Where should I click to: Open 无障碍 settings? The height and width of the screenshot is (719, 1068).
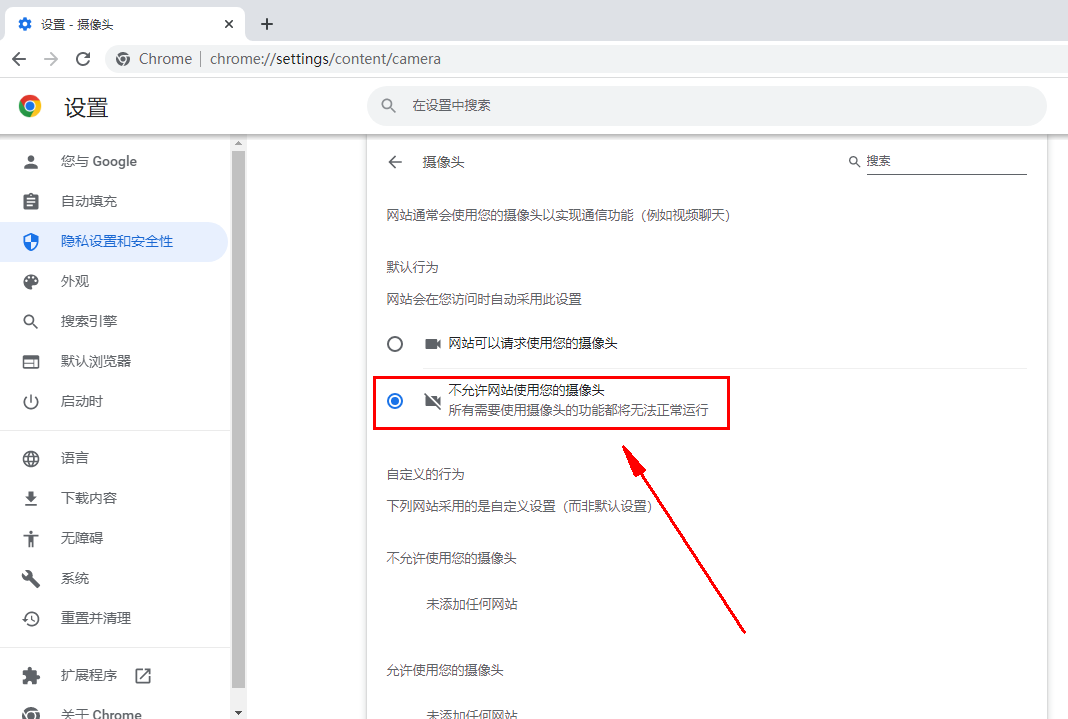pyautogui.click(x=114, y=538)
